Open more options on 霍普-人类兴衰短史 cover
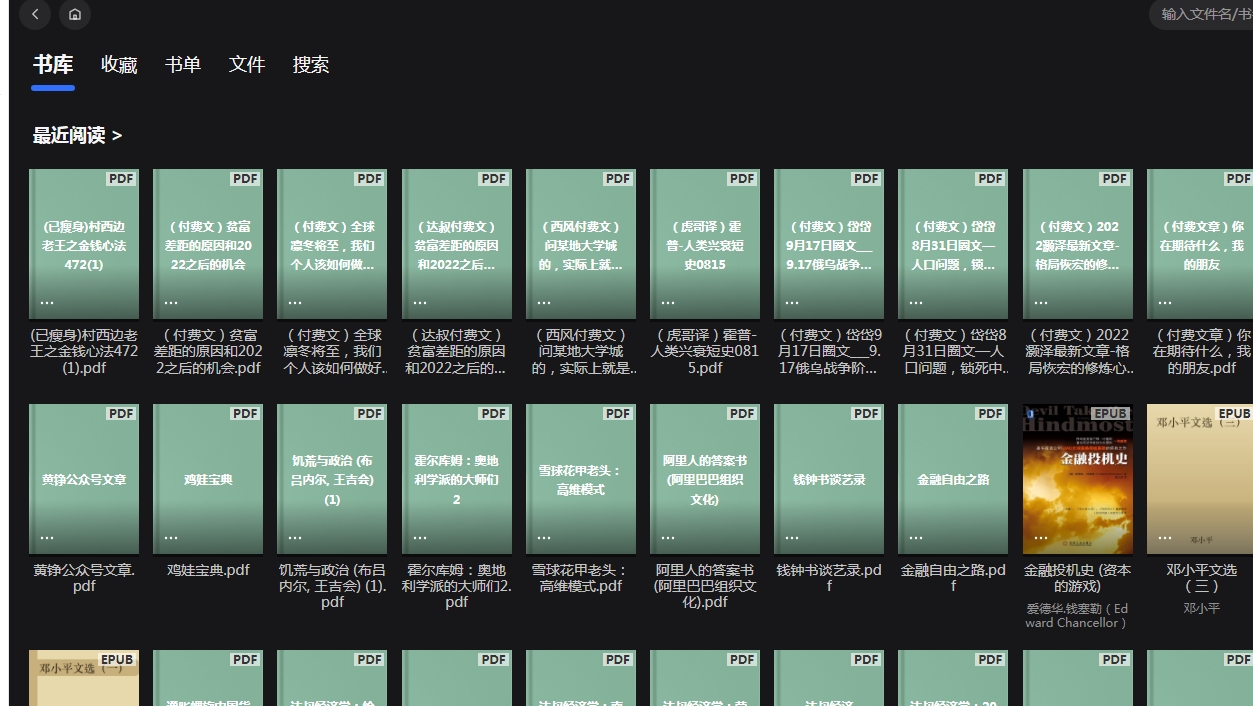1253x706 pixels. [668, 302]
